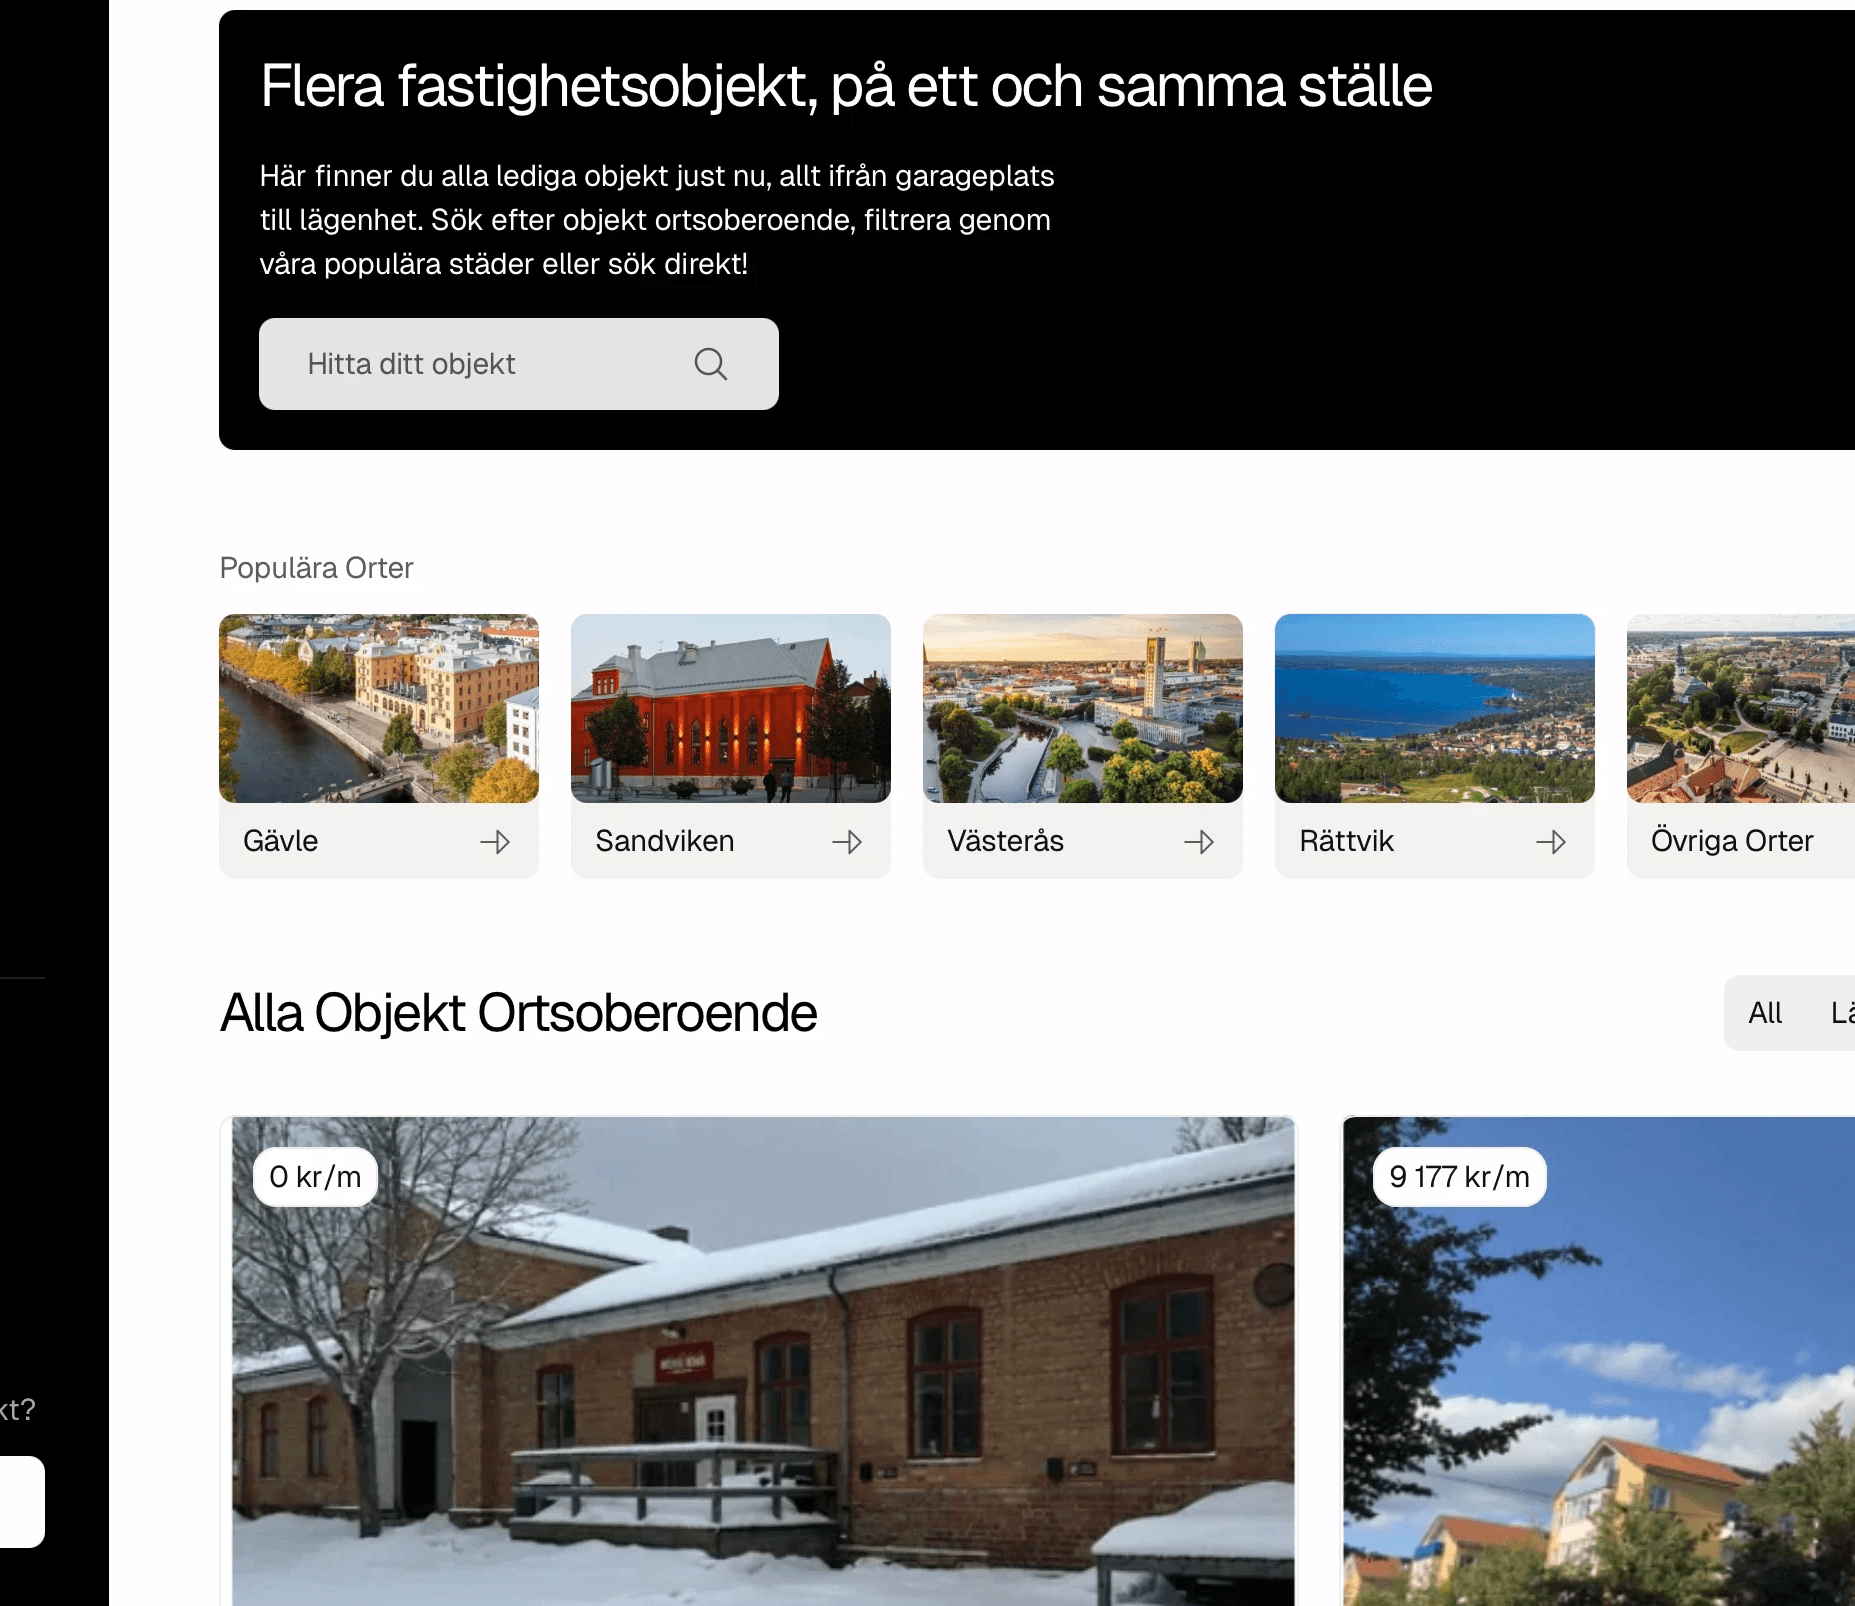
Task: Open the snowy brick building listing
Action: [763, 1361]
